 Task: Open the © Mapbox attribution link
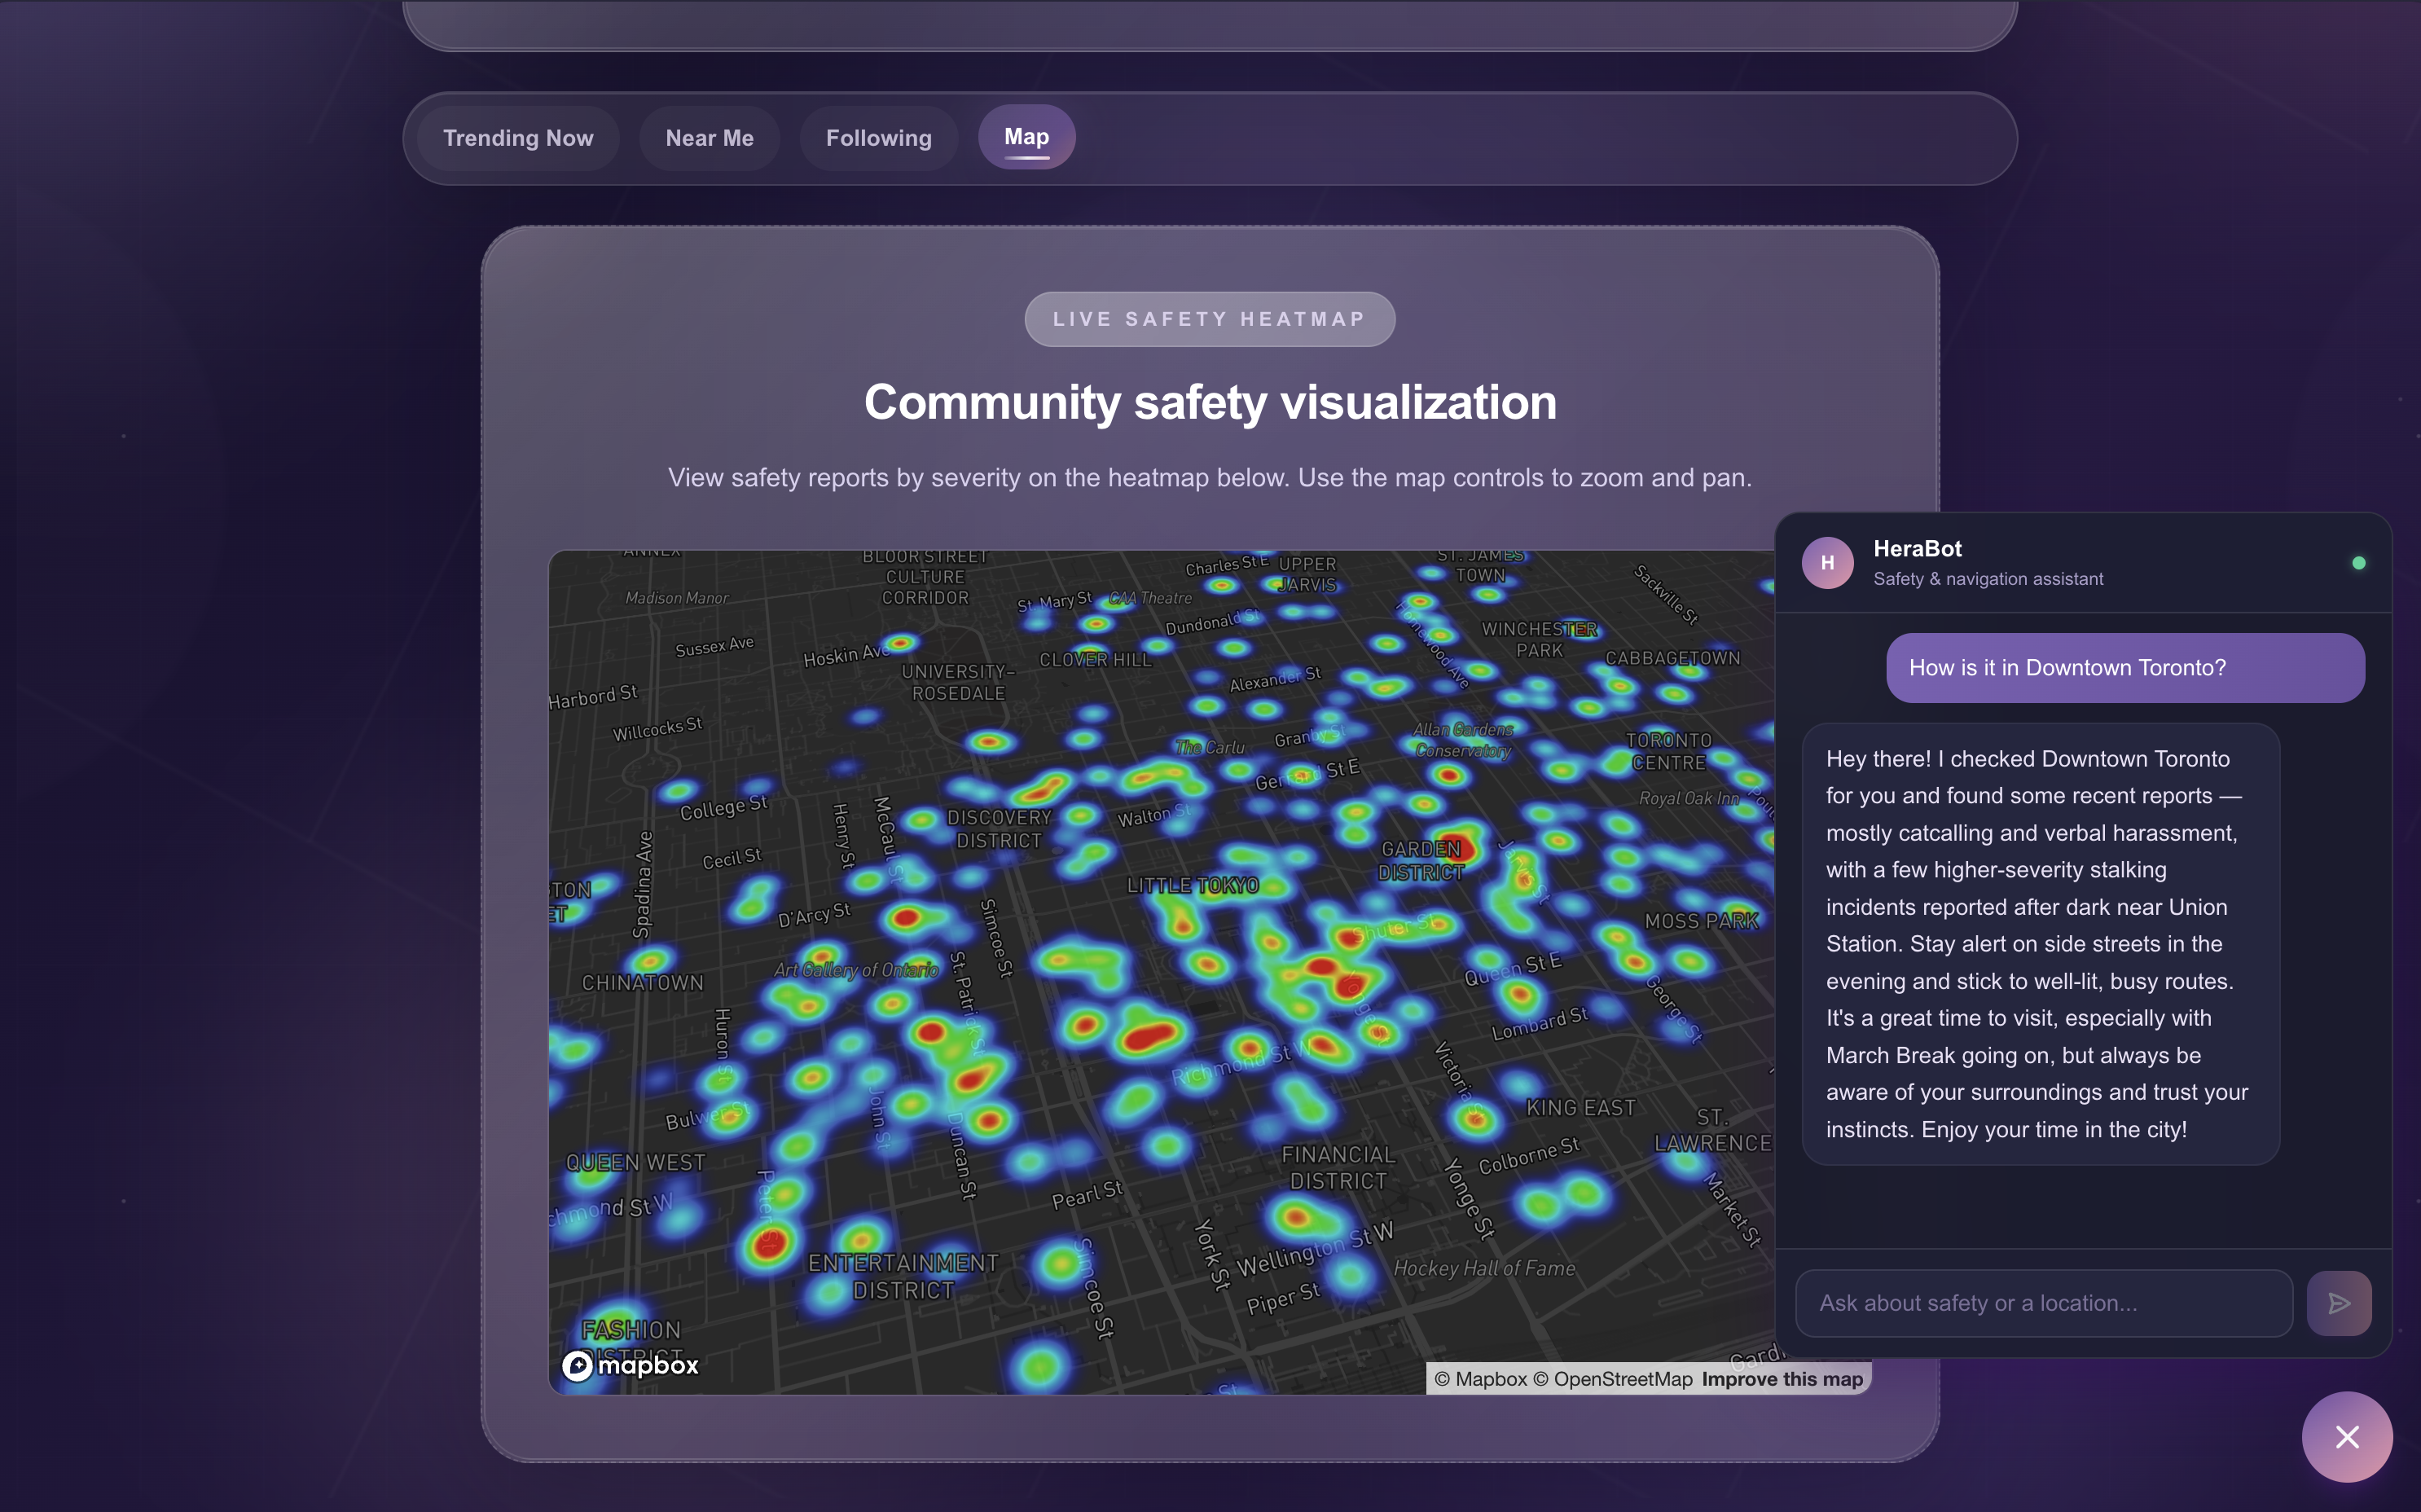click(x=1480, y=1379)
